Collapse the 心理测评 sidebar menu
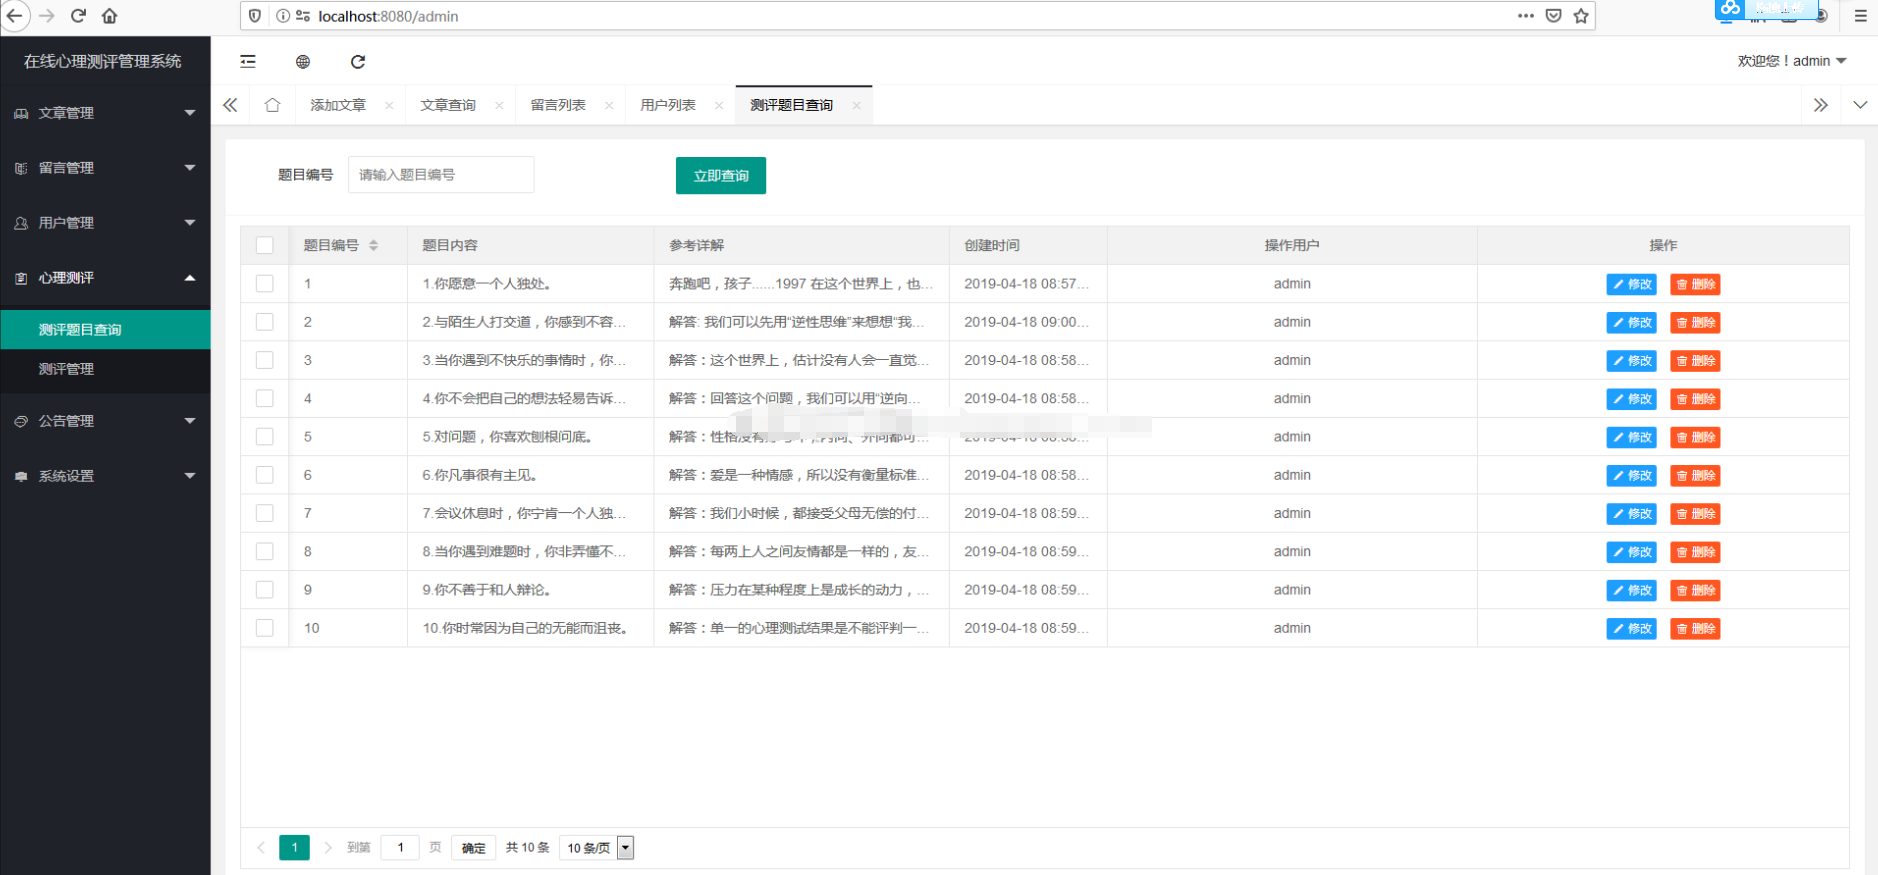Image resolution: width=1878 pixels, height=875 pixels. tap(105, 278)
